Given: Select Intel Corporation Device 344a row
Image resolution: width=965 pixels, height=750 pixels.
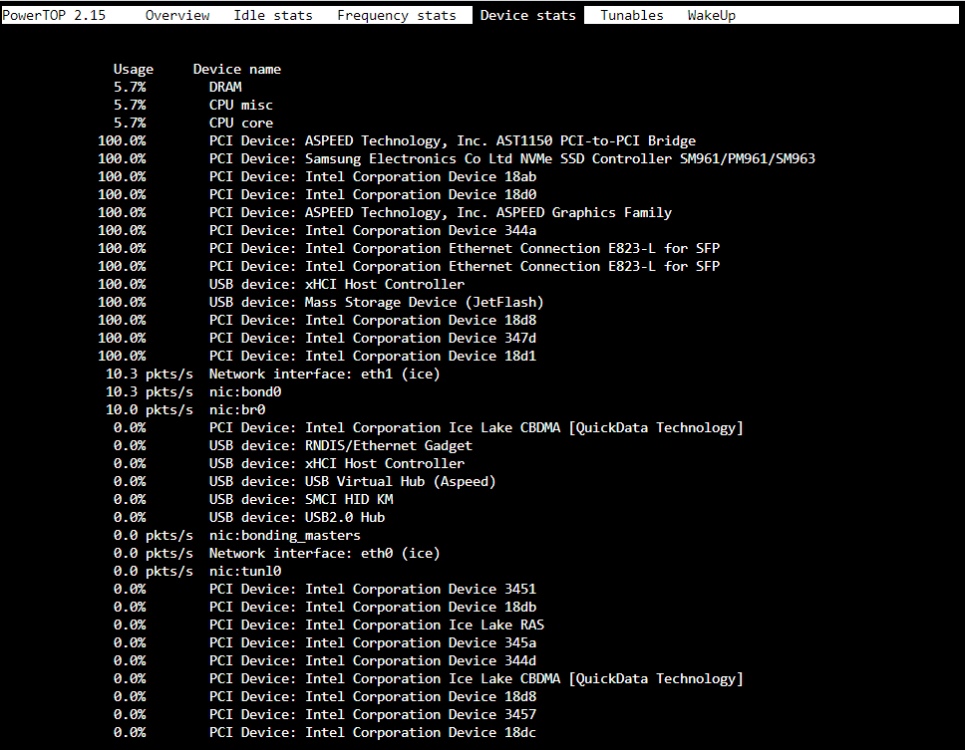Looking at the screenshot, I should tap(317, 230).
